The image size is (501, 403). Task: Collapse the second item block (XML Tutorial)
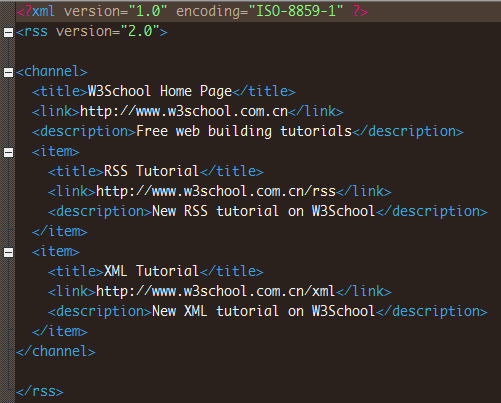point(8,252)
